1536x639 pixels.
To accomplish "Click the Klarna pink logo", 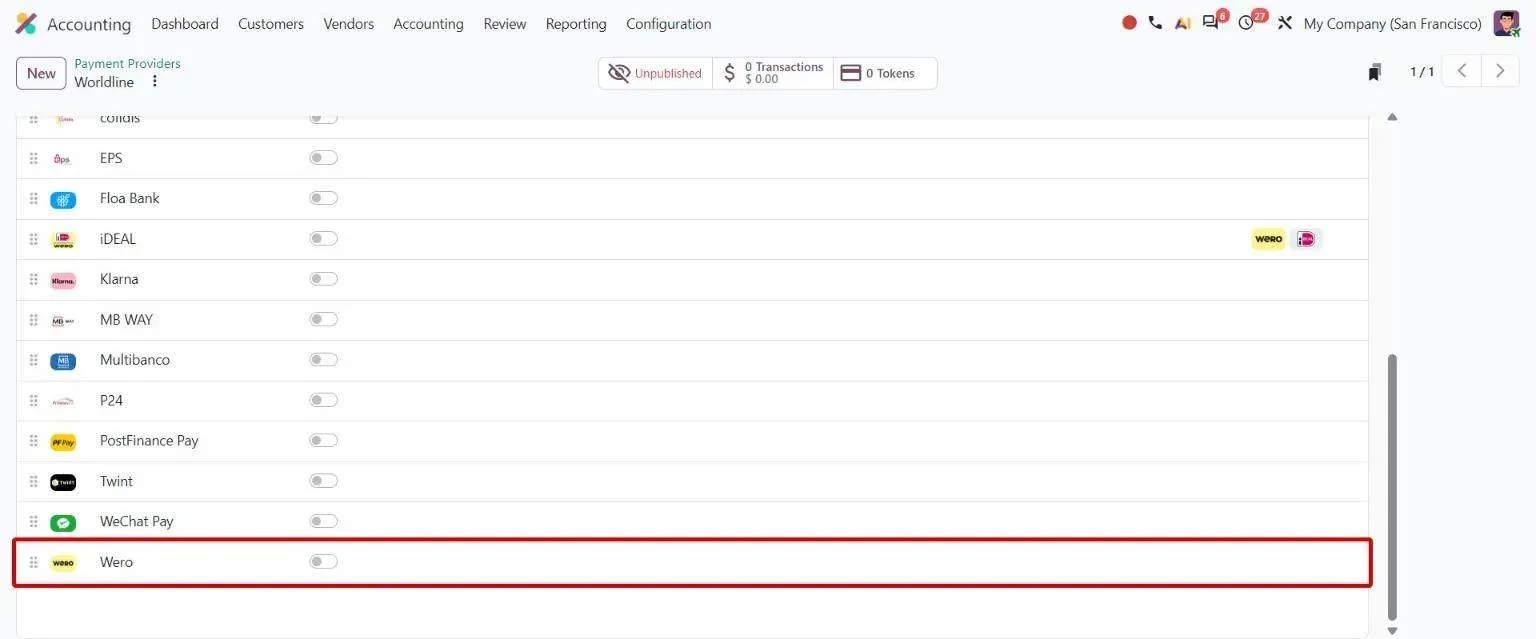I will coord(63,280).
